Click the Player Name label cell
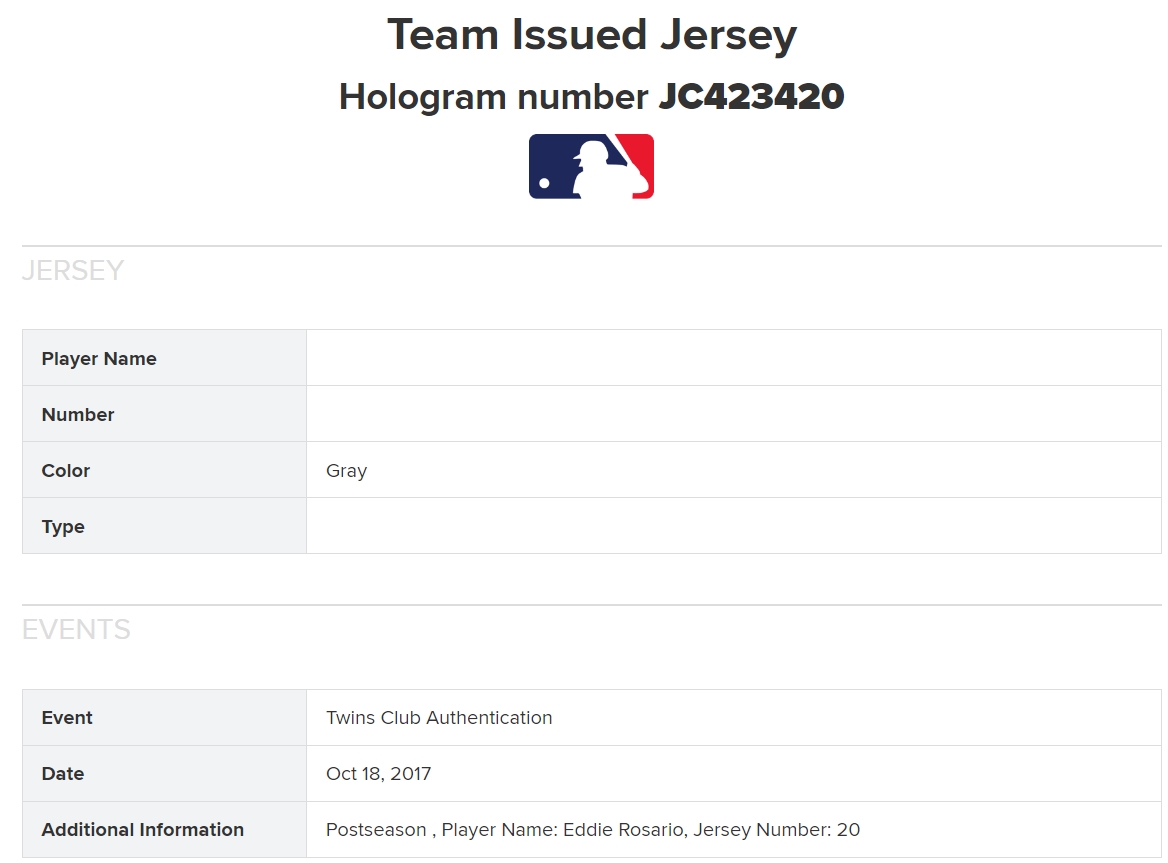The height and width of the screenshot is (863, 1168). click(165, 358)
